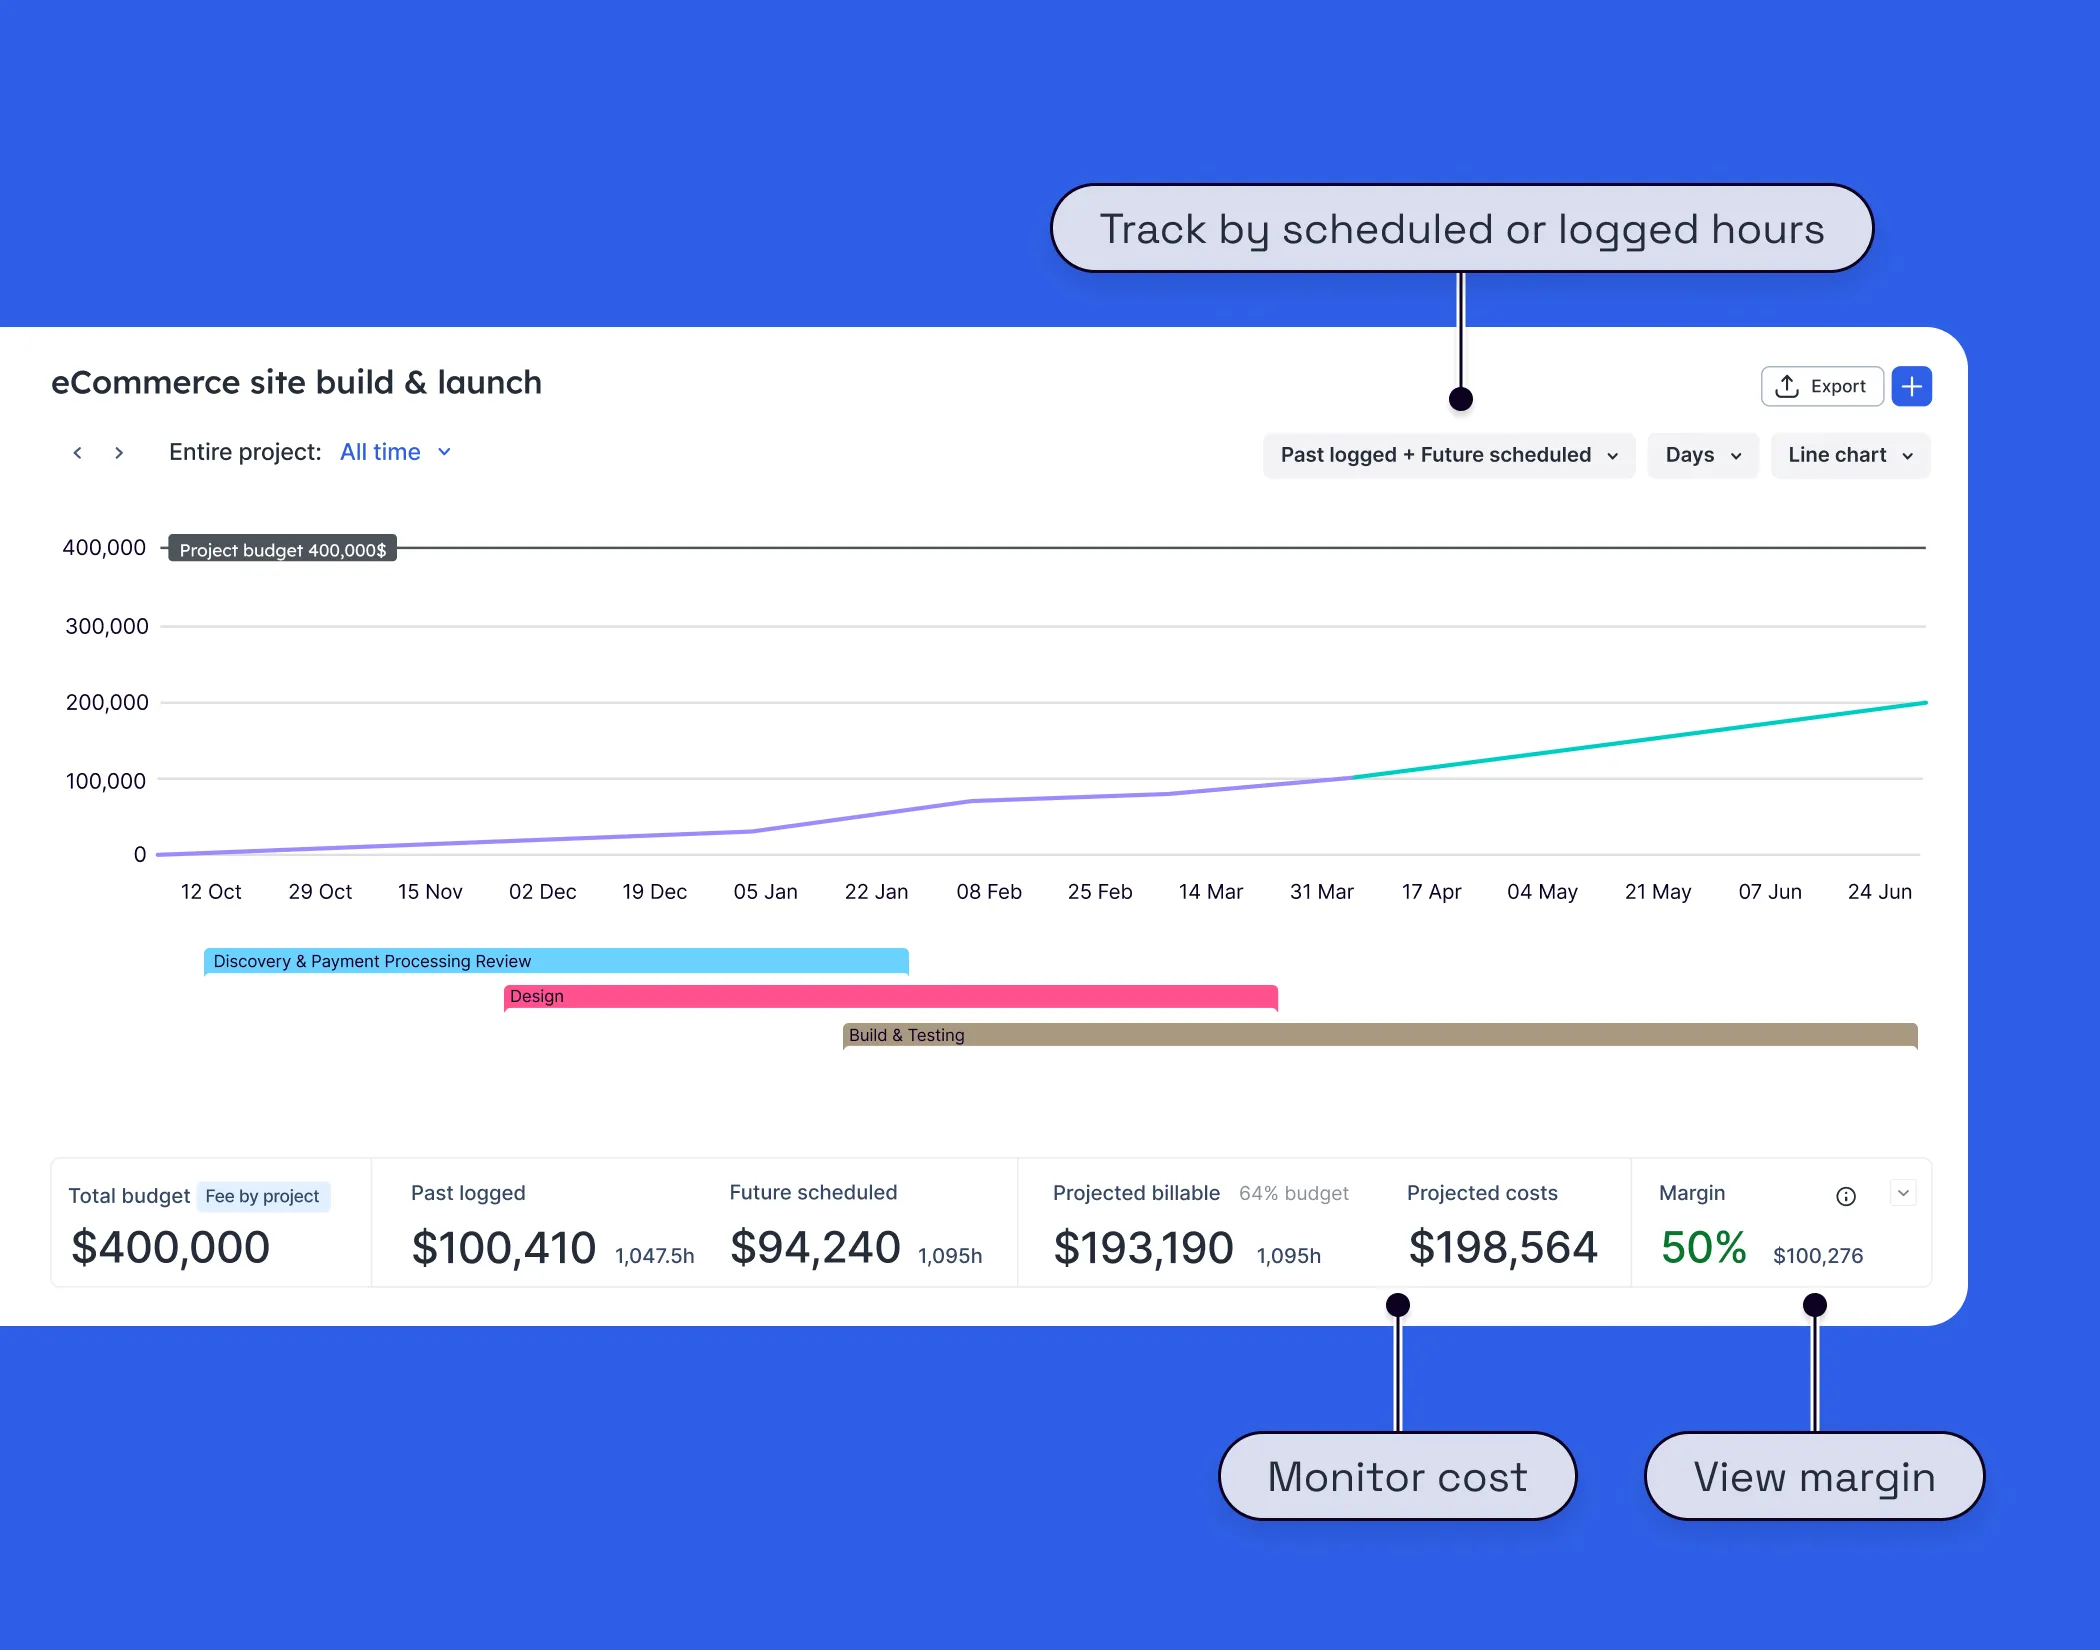Navigate back with the left chevron arrow
The image size is (2100, 1650).
tap(78, 452)
